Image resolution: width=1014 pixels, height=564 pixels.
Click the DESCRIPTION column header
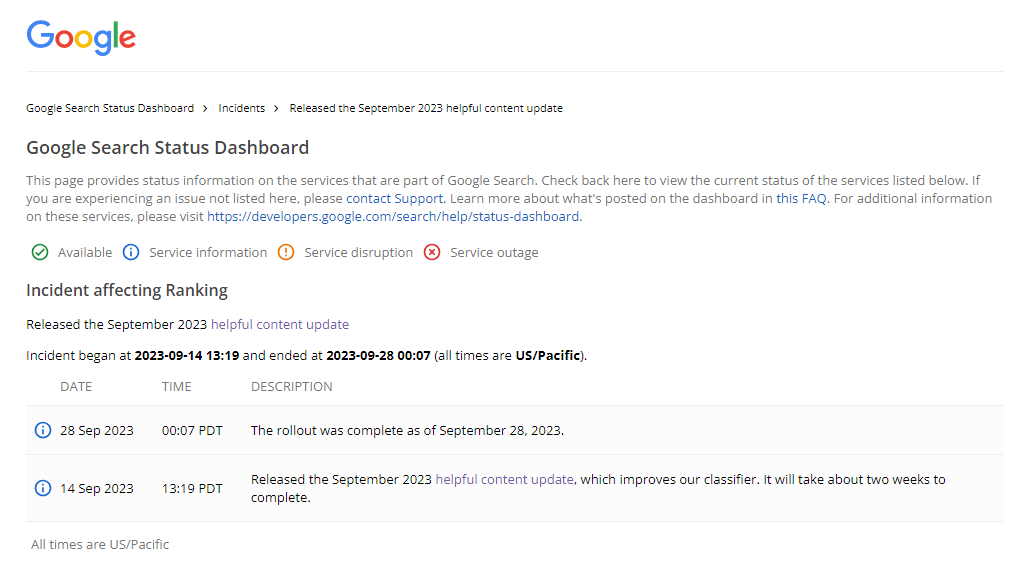click(292, 386)
